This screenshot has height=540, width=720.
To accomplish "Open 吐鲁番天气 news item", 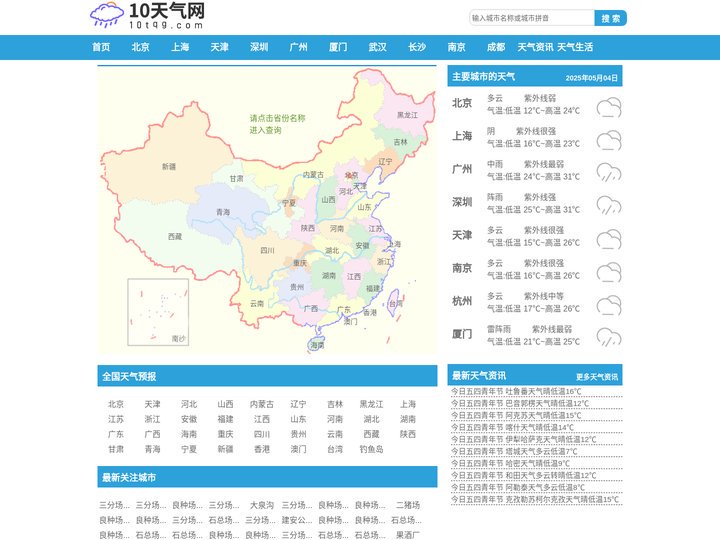I will [x=516, y=391].
